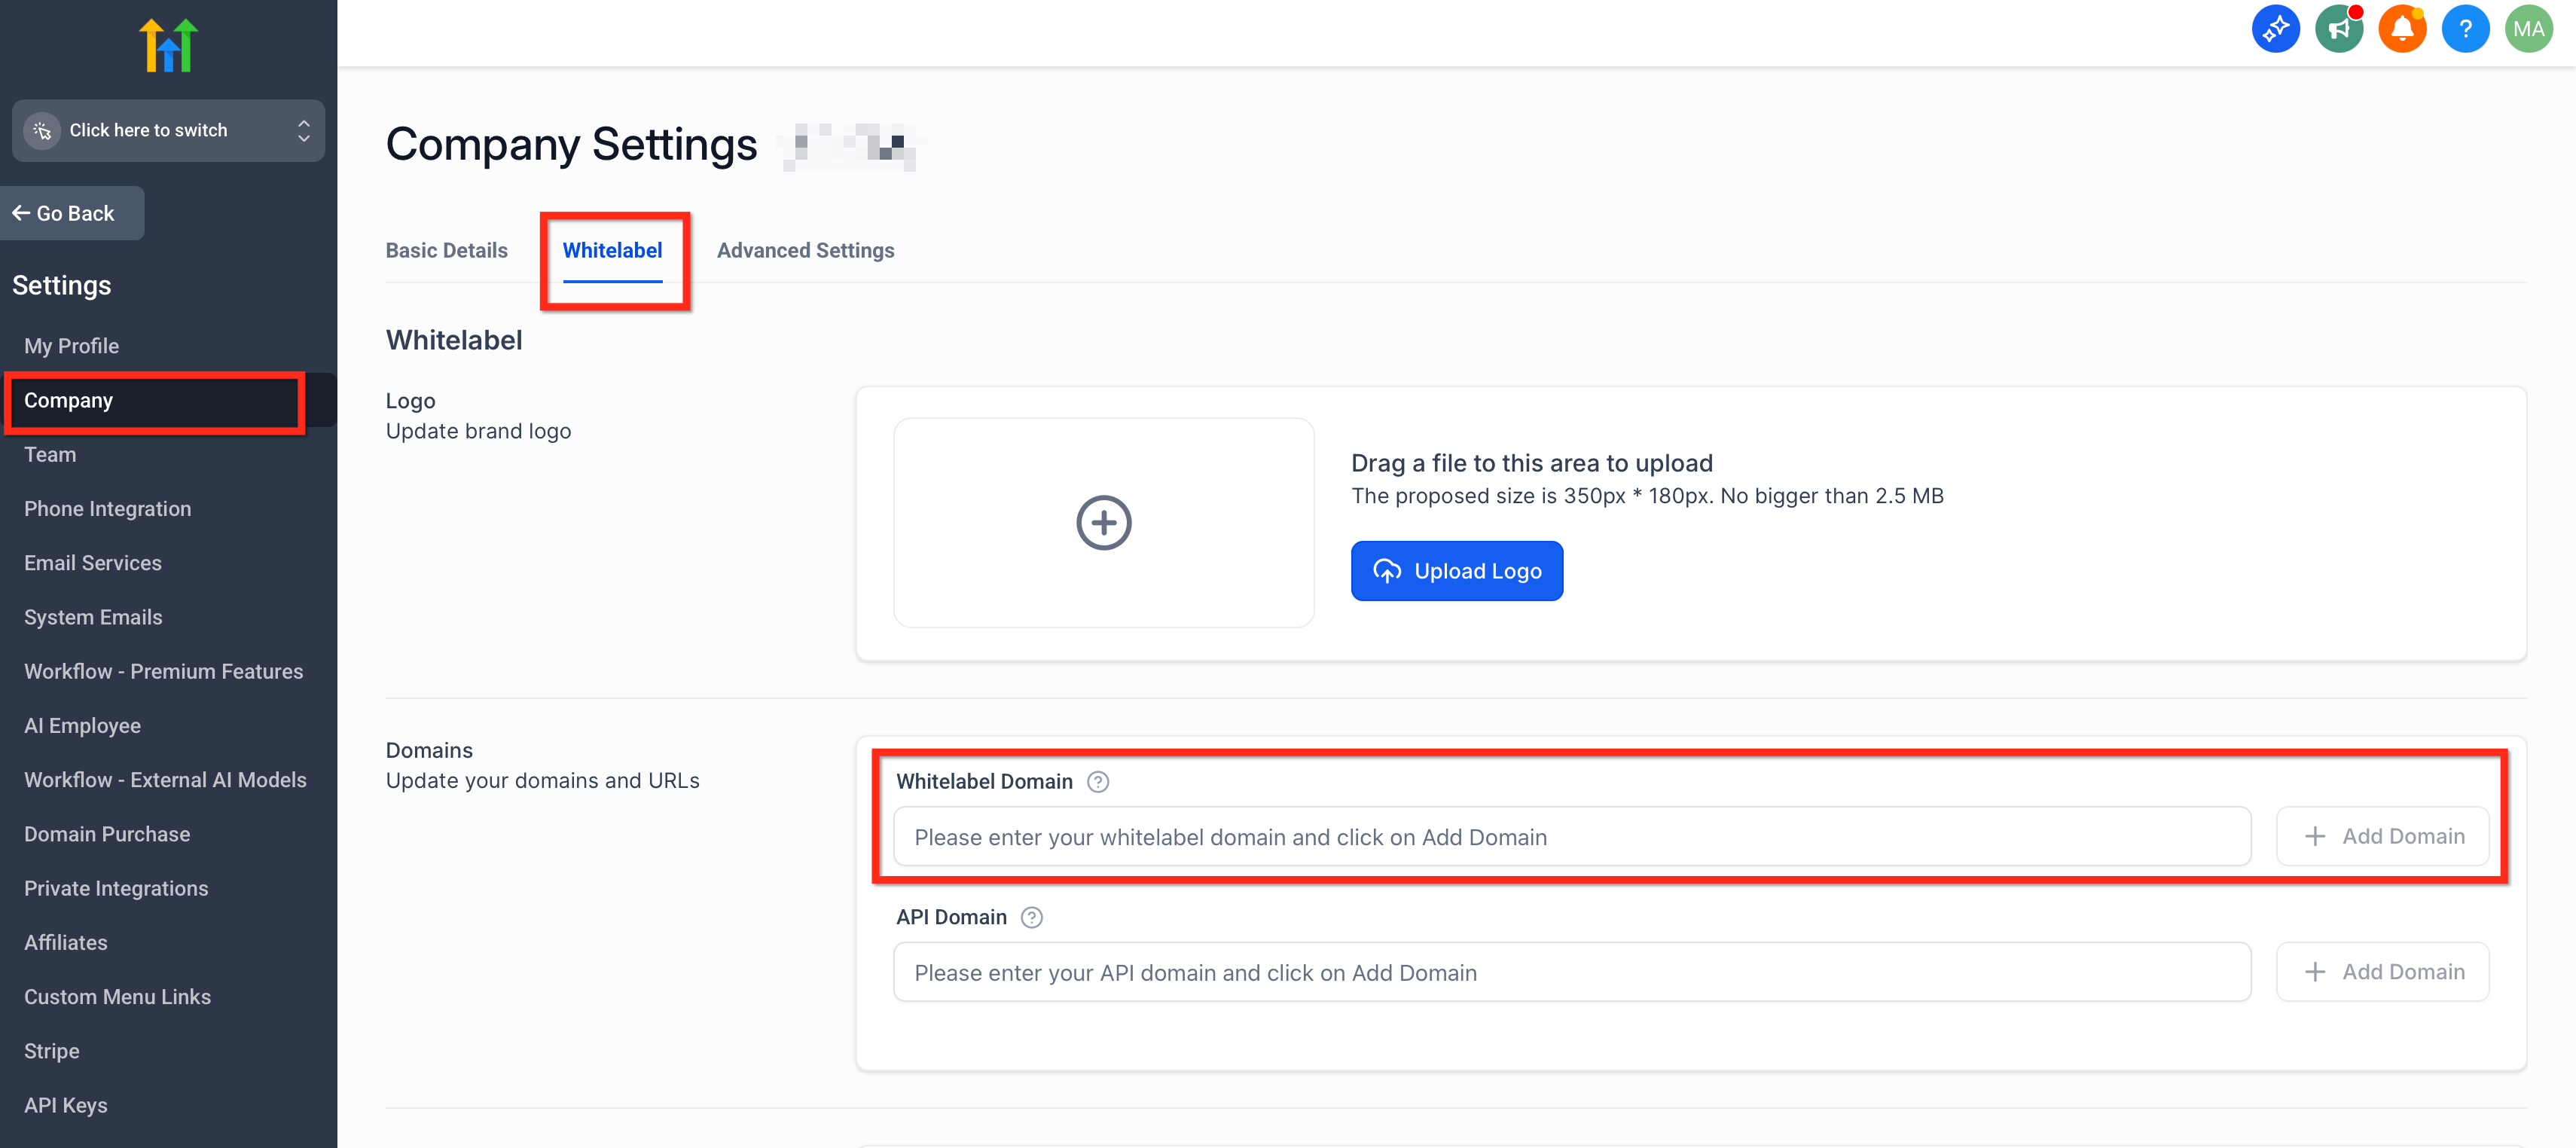Click the Go Back button
This screenshot has height=1148, width=2576.
tap(72, 213)
